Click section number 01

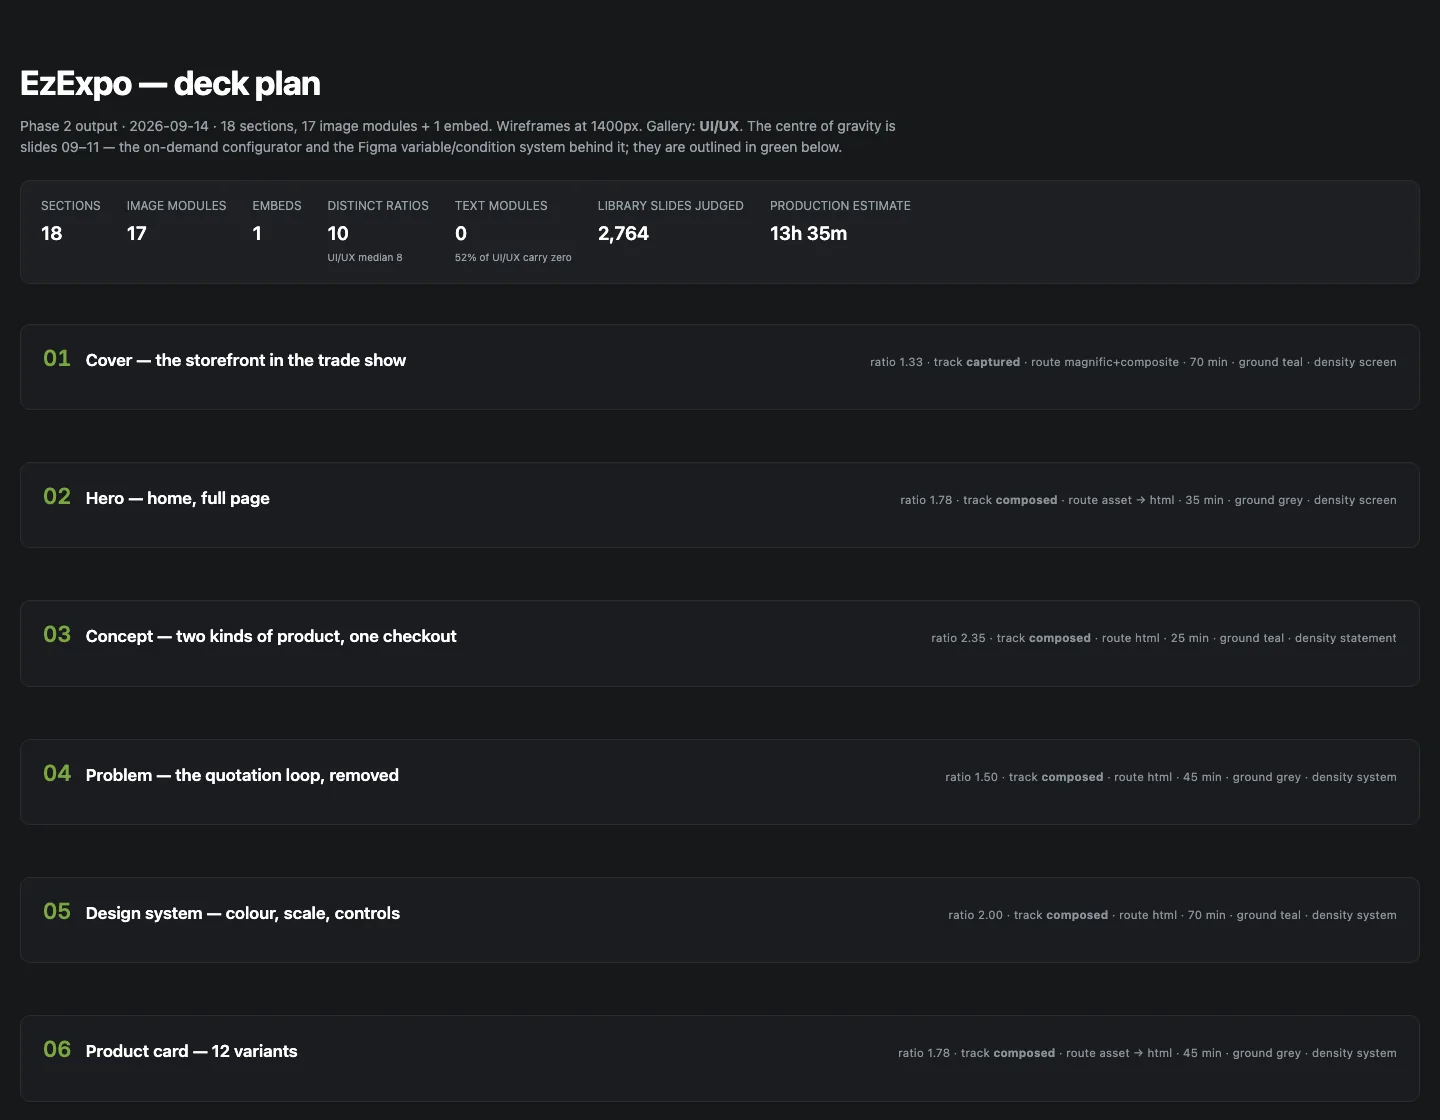[57, 359]
